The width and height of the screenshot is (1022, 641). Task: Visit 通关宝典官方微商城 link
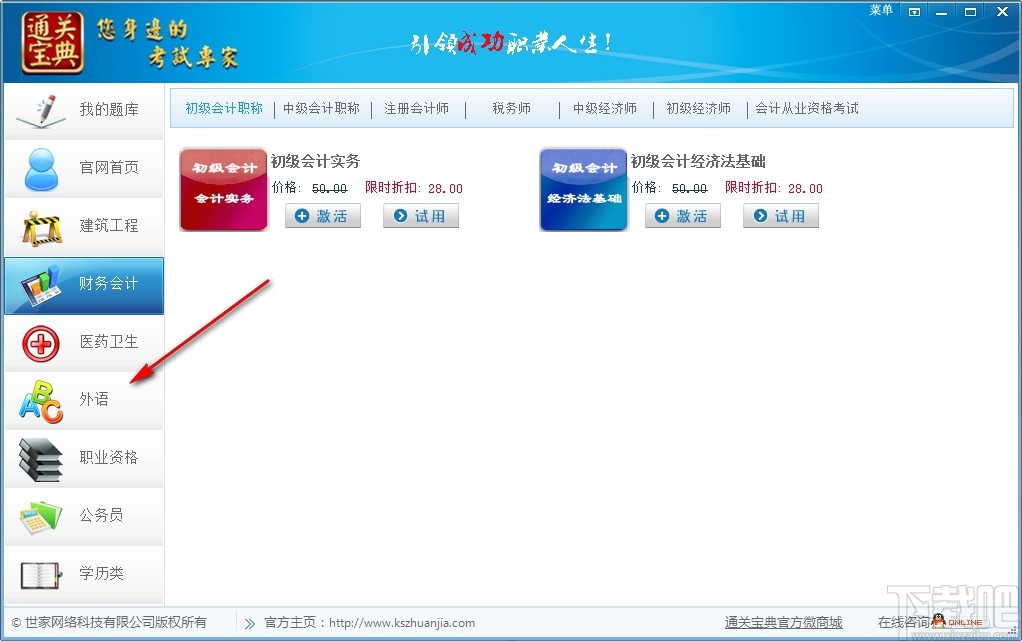tap(784, 622)
